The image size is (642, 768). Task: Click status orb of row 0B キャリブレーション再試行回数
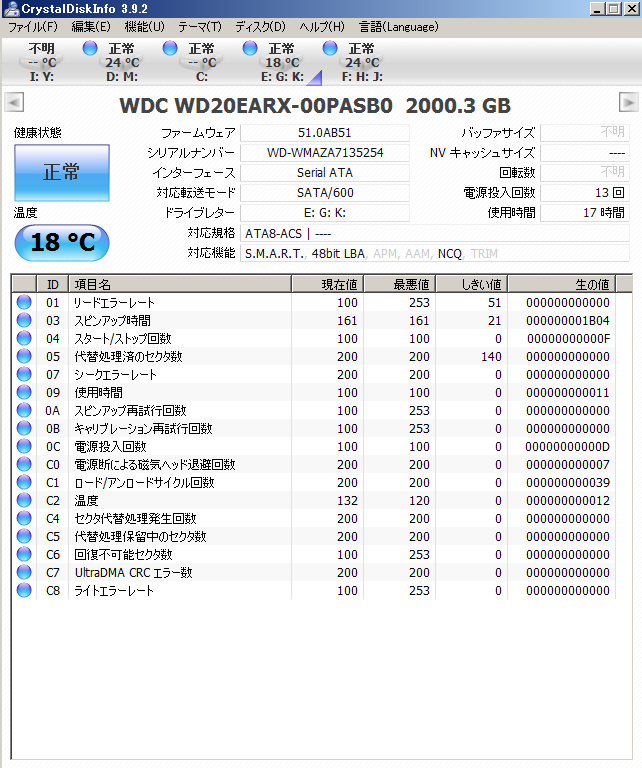click(24, 428)
